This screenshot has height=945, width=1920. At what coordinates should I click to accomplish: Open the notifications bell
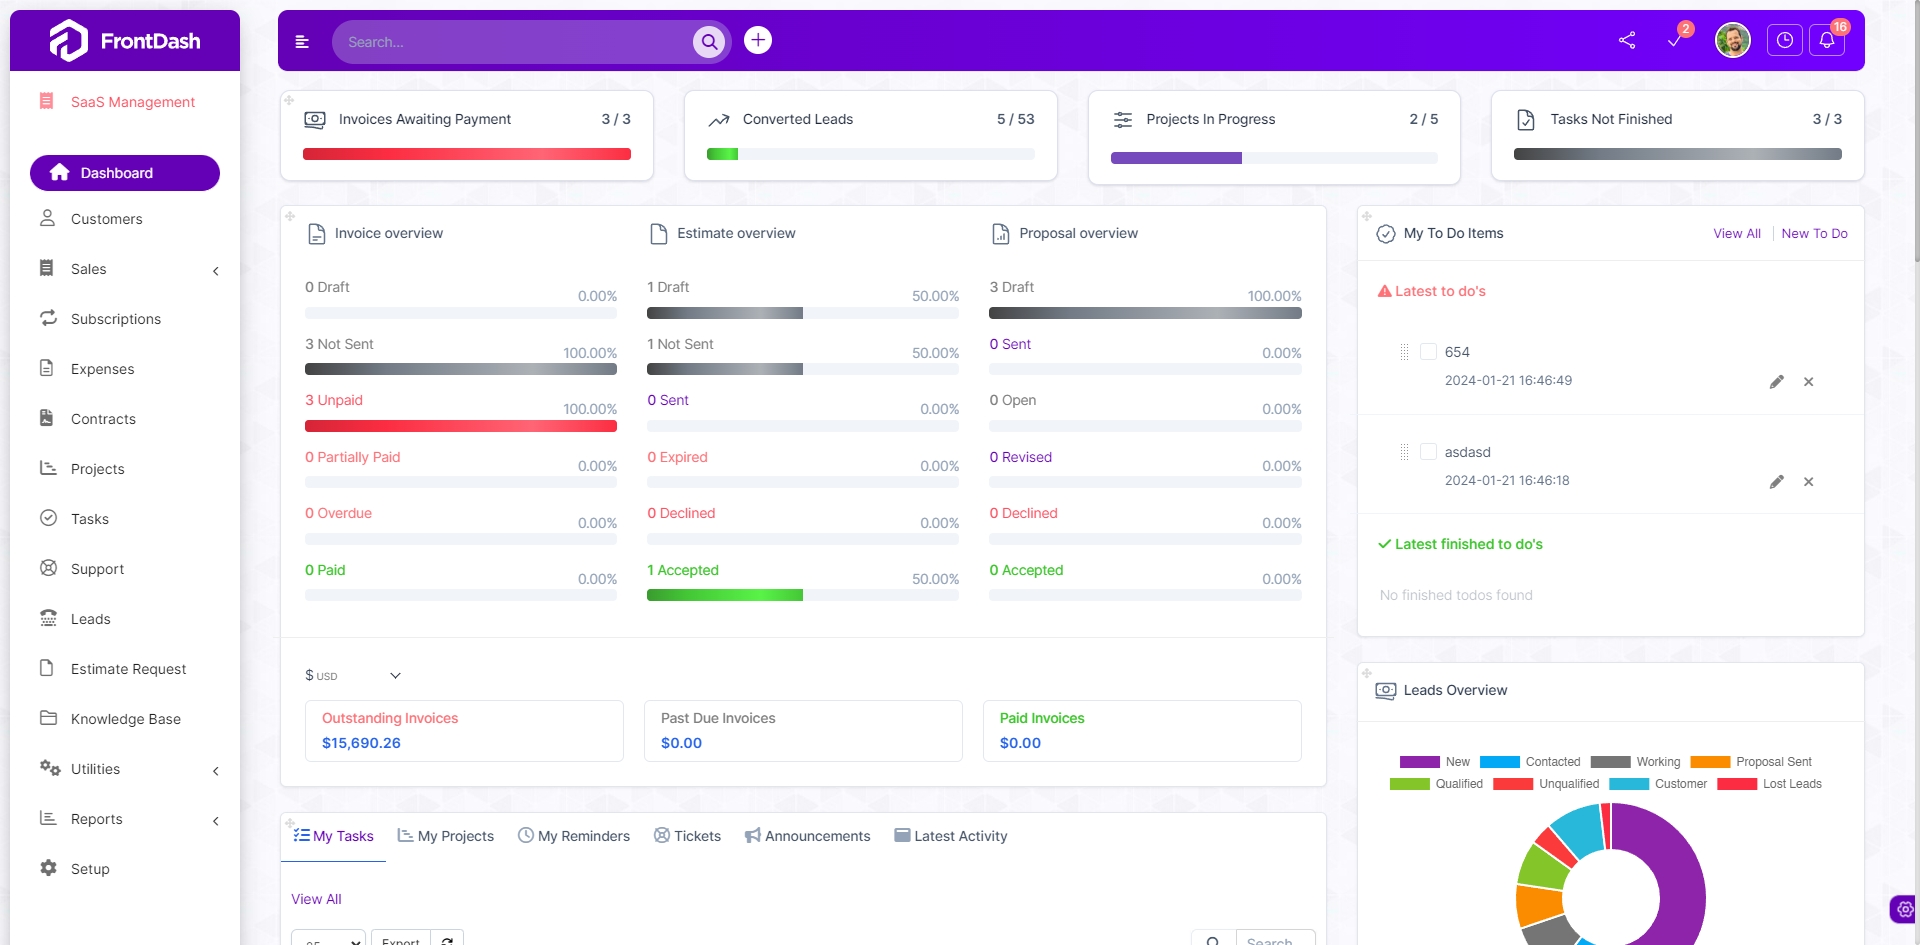[1828, 41]
